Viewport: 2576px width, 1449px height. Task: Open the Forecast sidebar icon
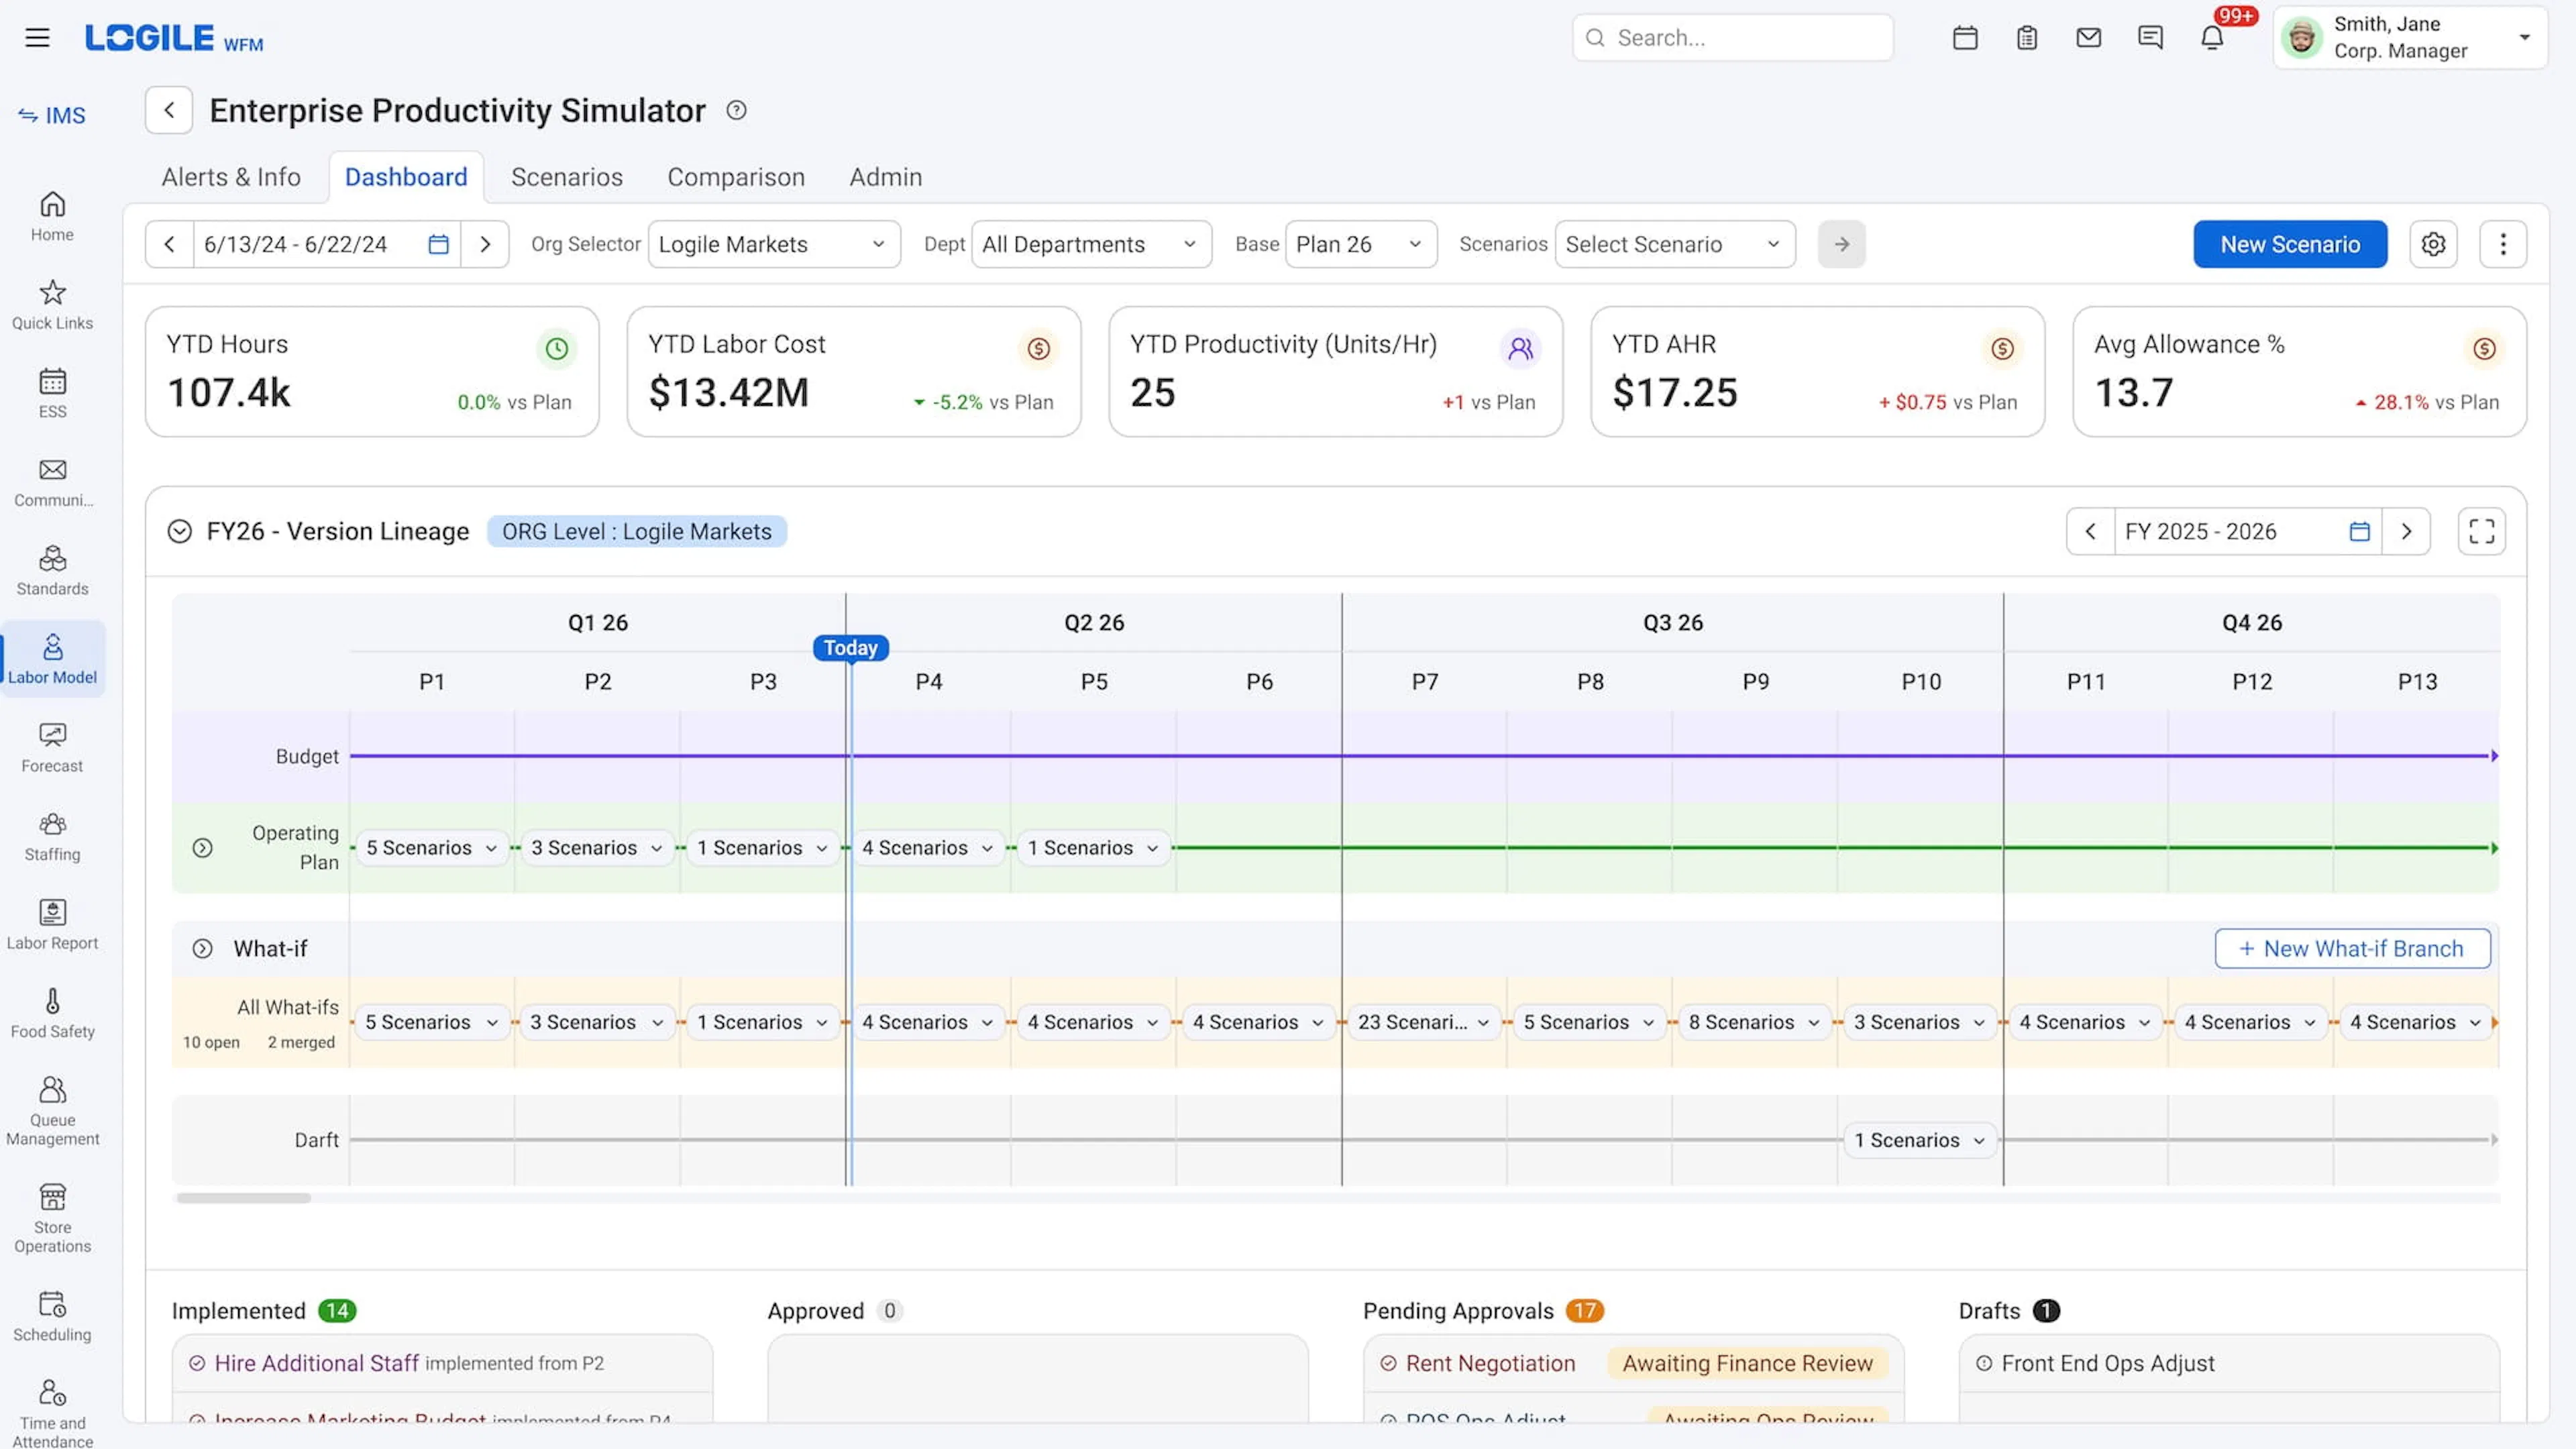pos(52,748)
